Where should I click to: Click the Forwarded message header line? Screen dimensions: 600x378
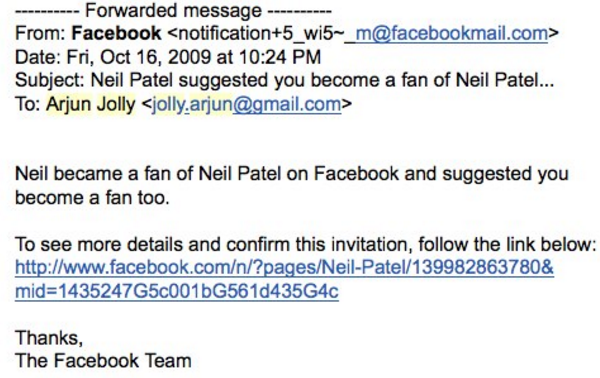pyautogui.click(x=173, y=11)
